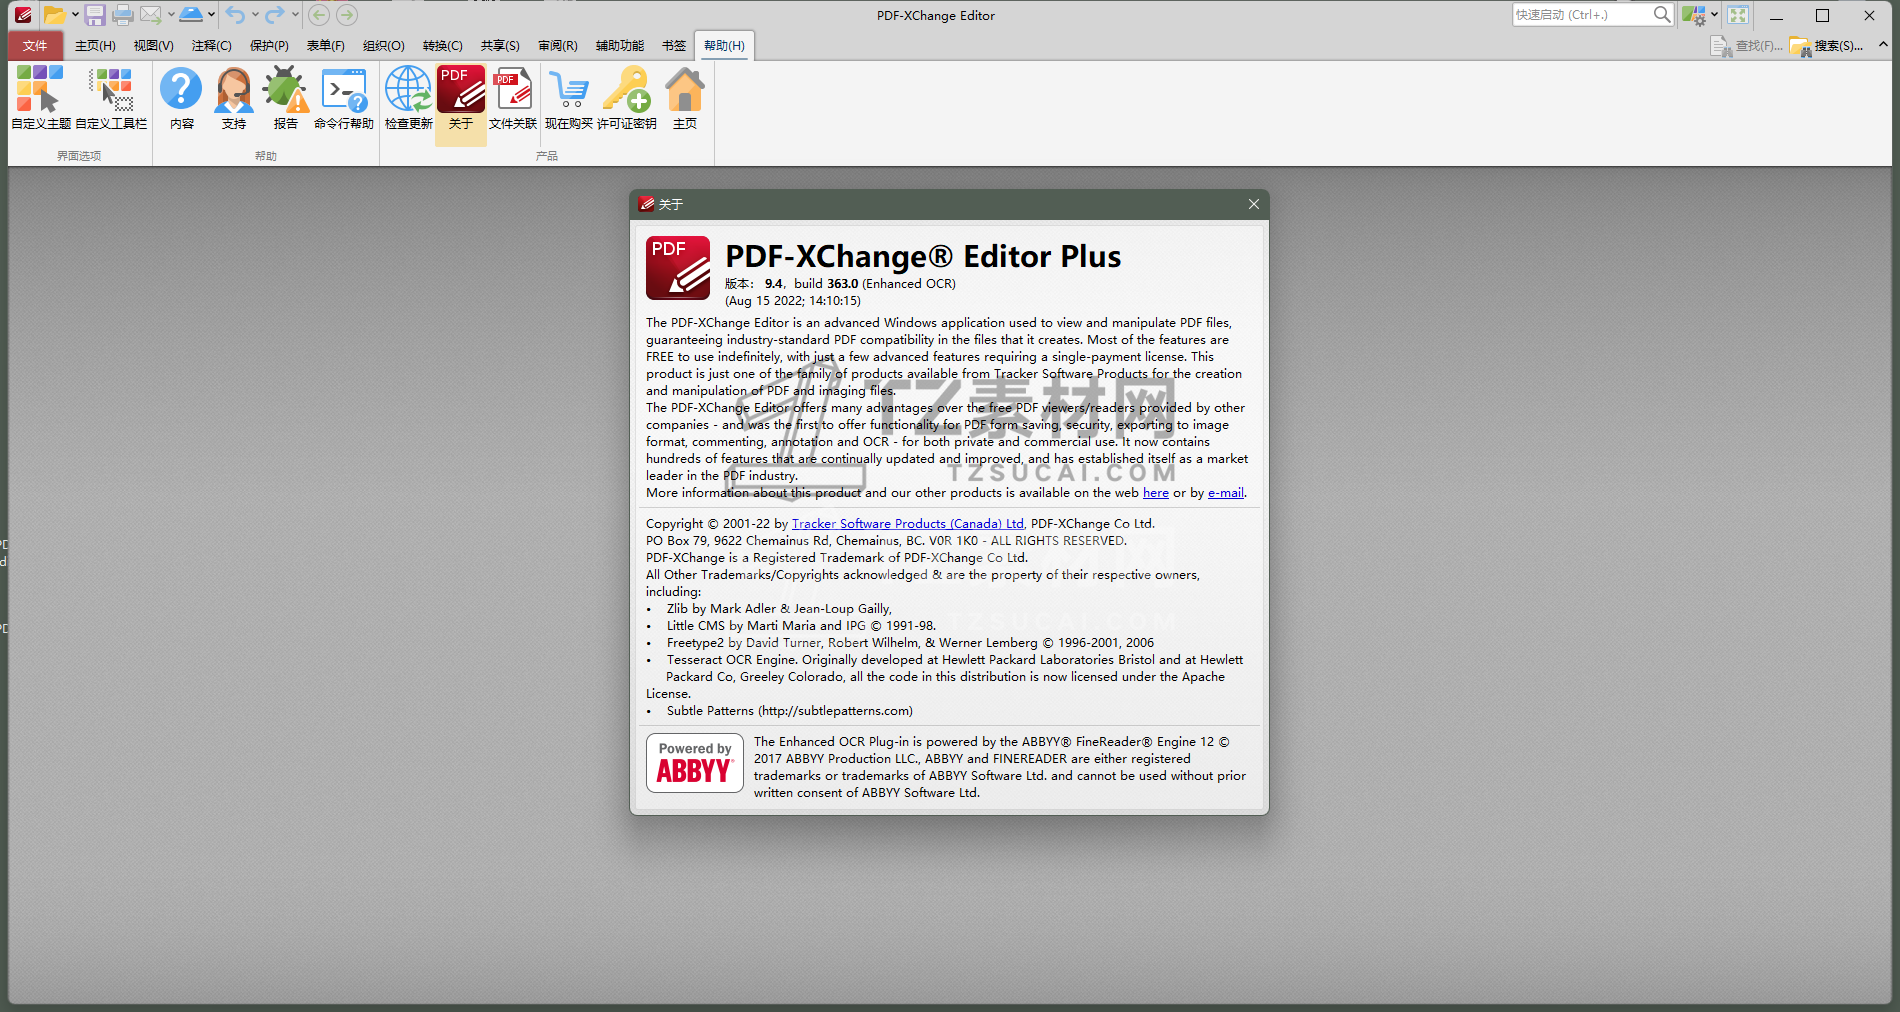Image resolution: width=1900 pixels, height=1012 pixels.
Task: Click 检查更新 check for updates
Action: (x=409, y=98)
